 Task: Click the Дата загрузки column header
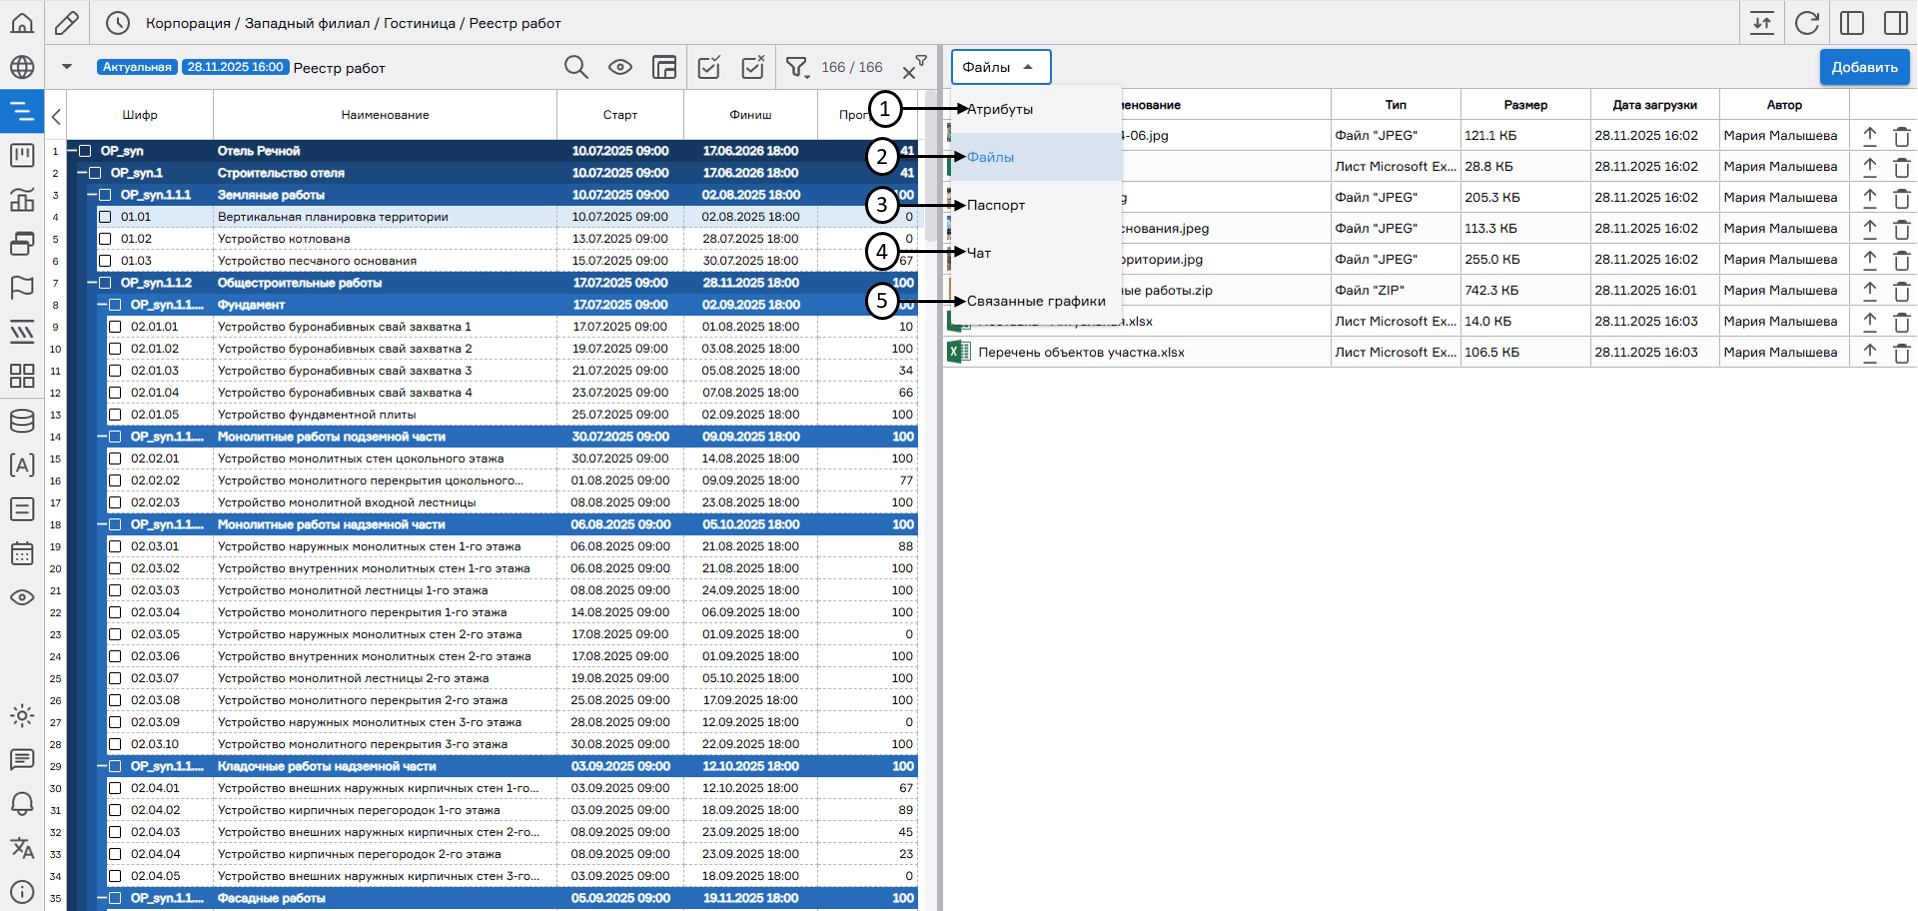pyautogui.click(x=1654, y=105)
